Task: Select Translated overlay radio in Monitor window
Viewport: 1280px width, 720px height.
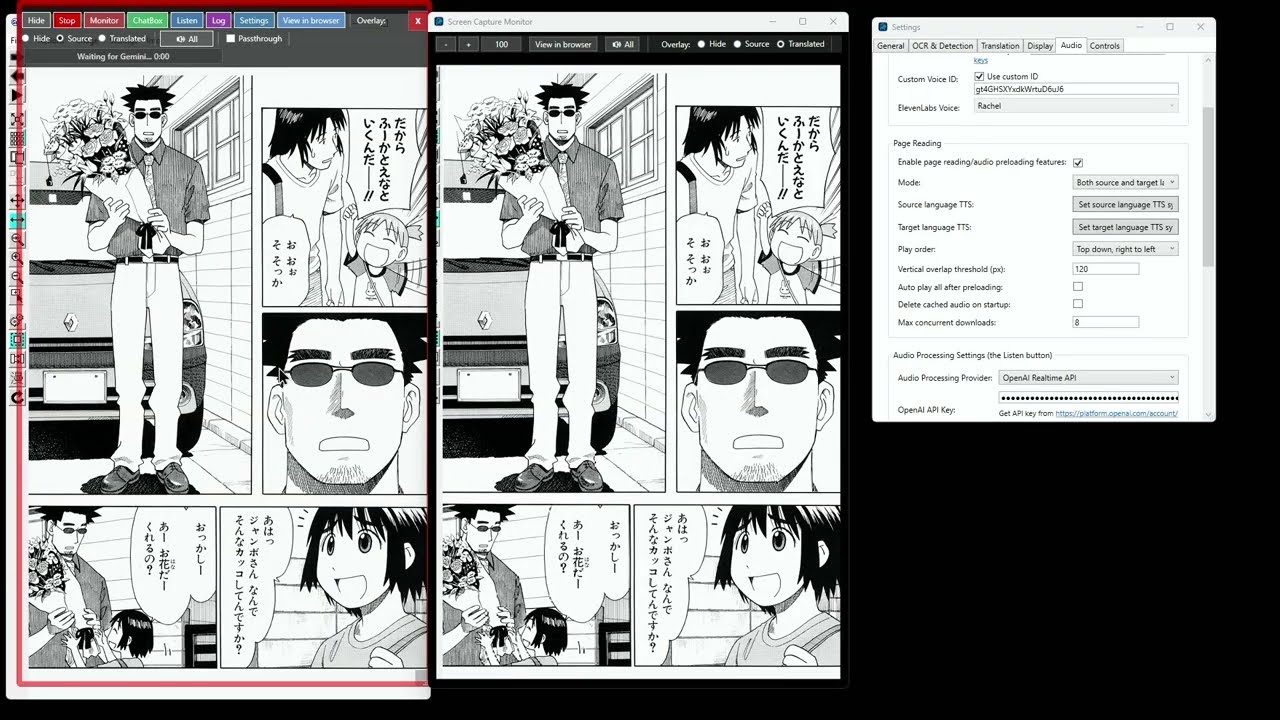Action: point(780,44)
